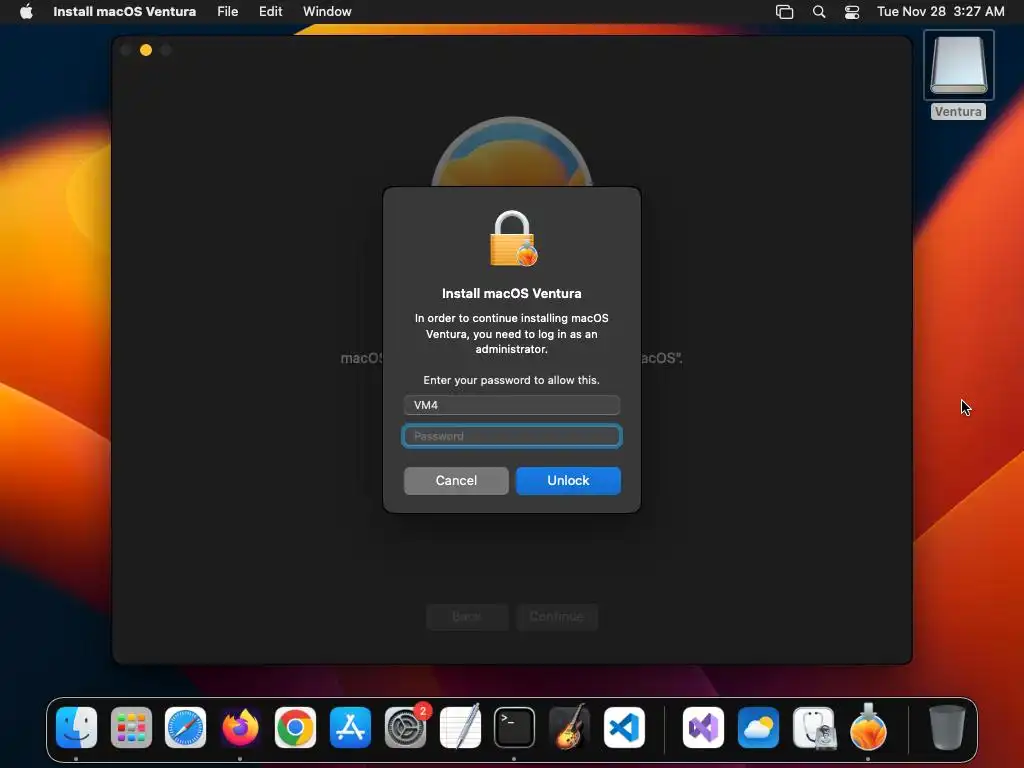Screen dimensions: 1024x768
Task: Click the Ventura label under disk icon
Action: [958, 112]
